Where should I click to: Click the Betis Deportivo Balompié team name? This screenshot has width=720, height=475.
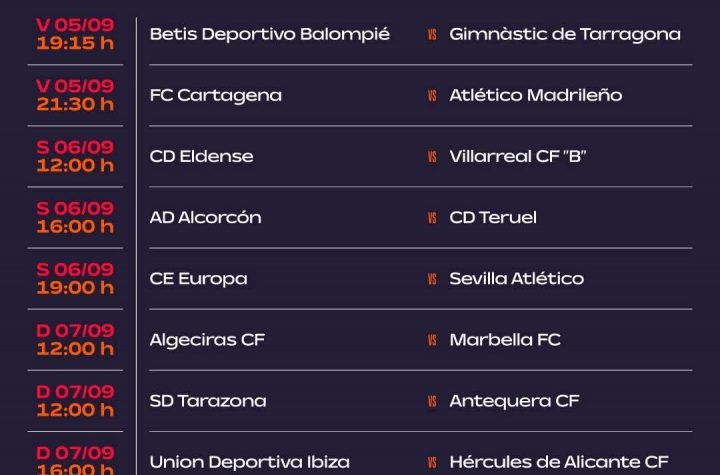click(x=270, y=34)
